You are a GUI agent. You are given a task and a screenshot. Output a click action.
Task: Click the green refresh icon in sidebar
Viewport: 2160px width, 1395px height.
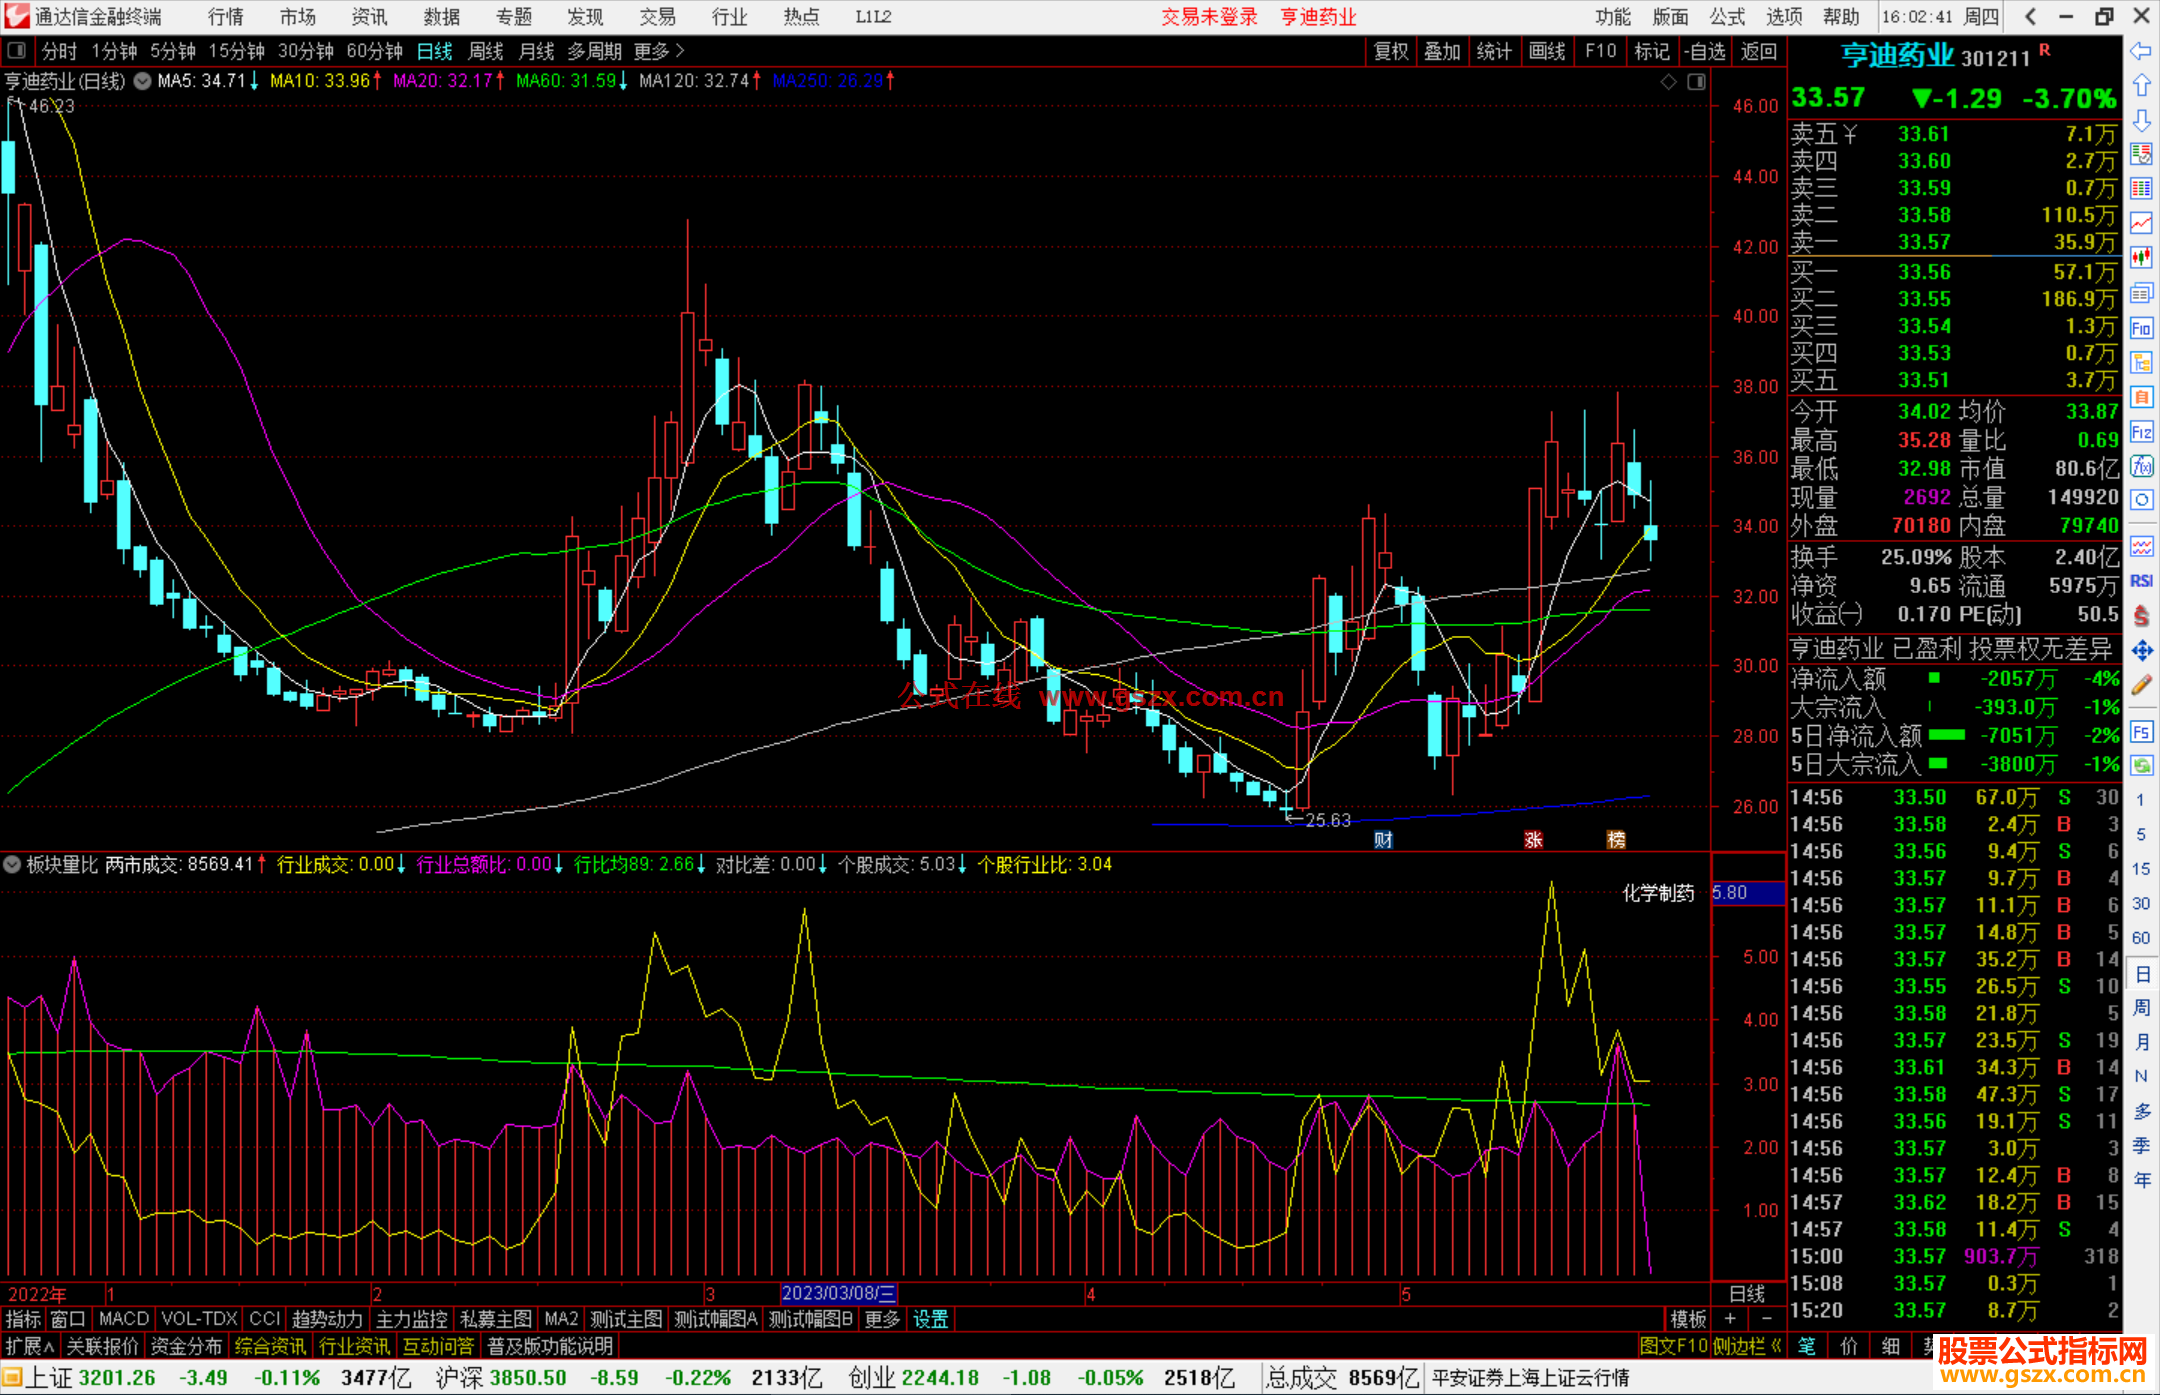point(2141,766)
